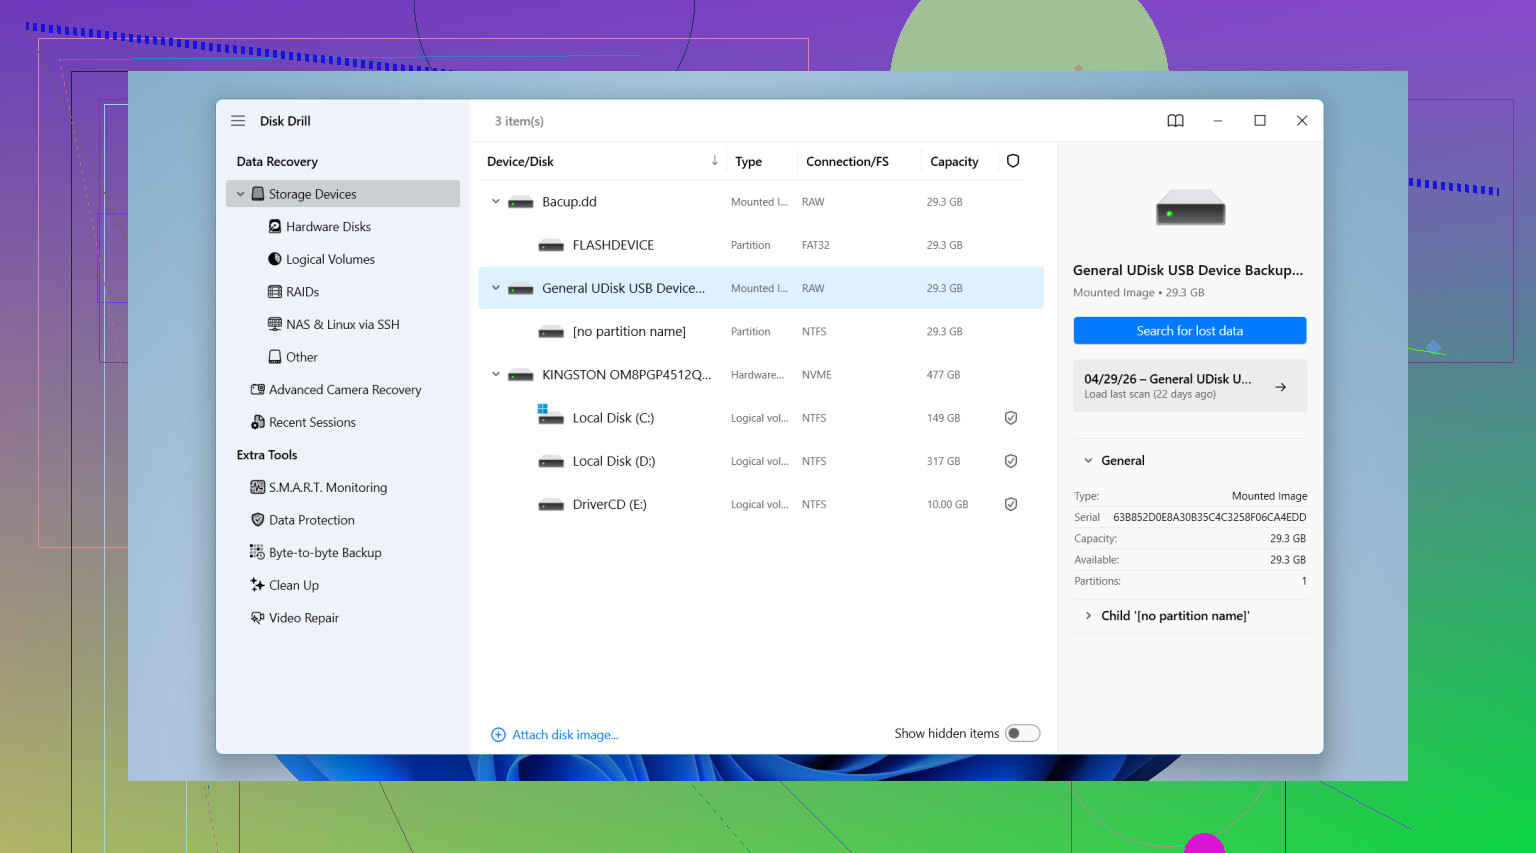Viewport: 1536px width, 853px height.
Task: Click the sort arrow in Device/Disk header
Action: tap(715, 161)
